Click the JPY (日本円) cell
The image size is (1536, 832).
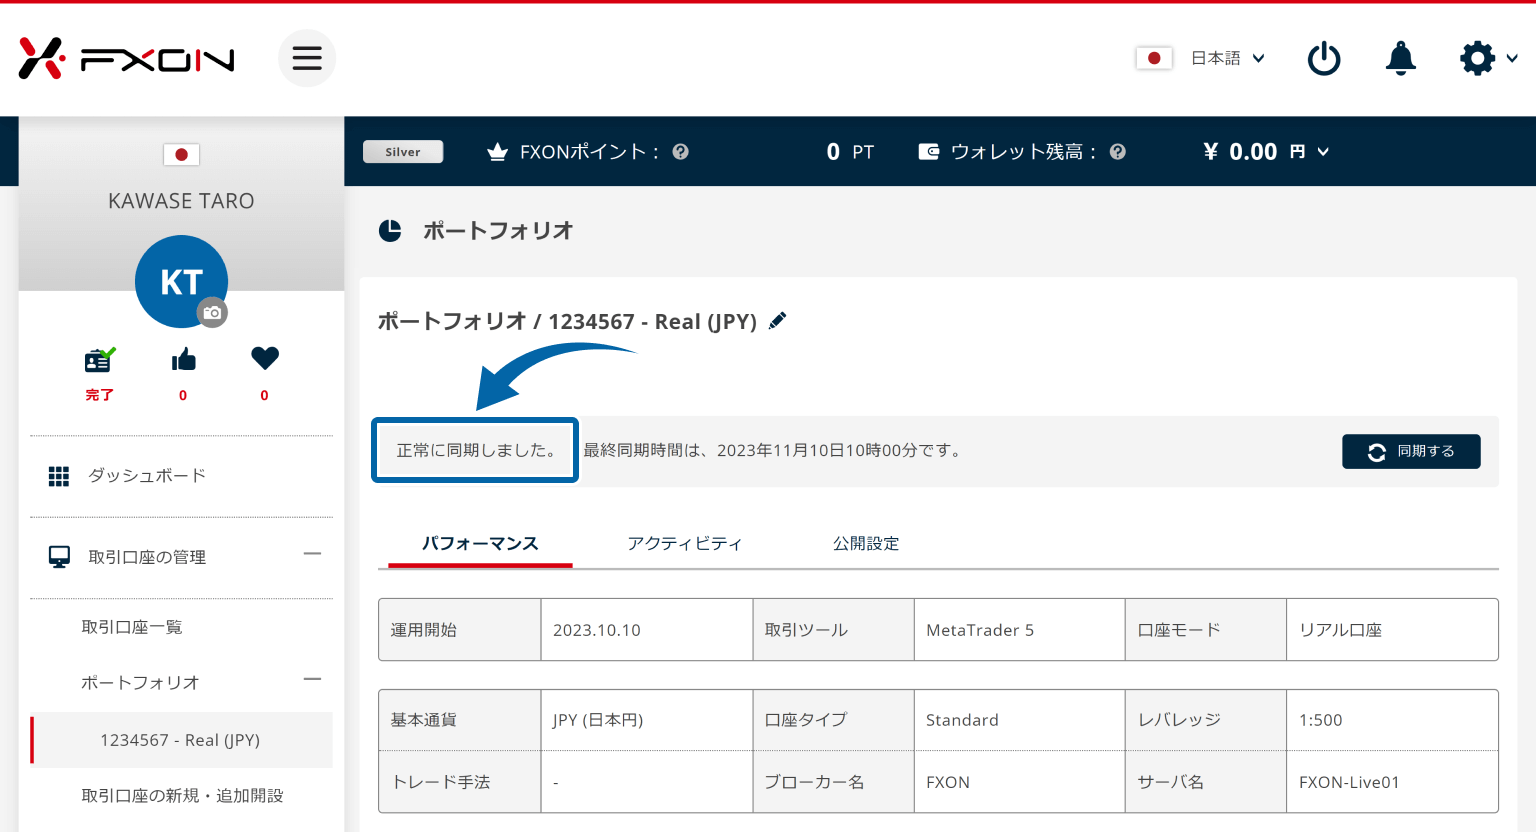pyautogui.click(x=647, y=720)
